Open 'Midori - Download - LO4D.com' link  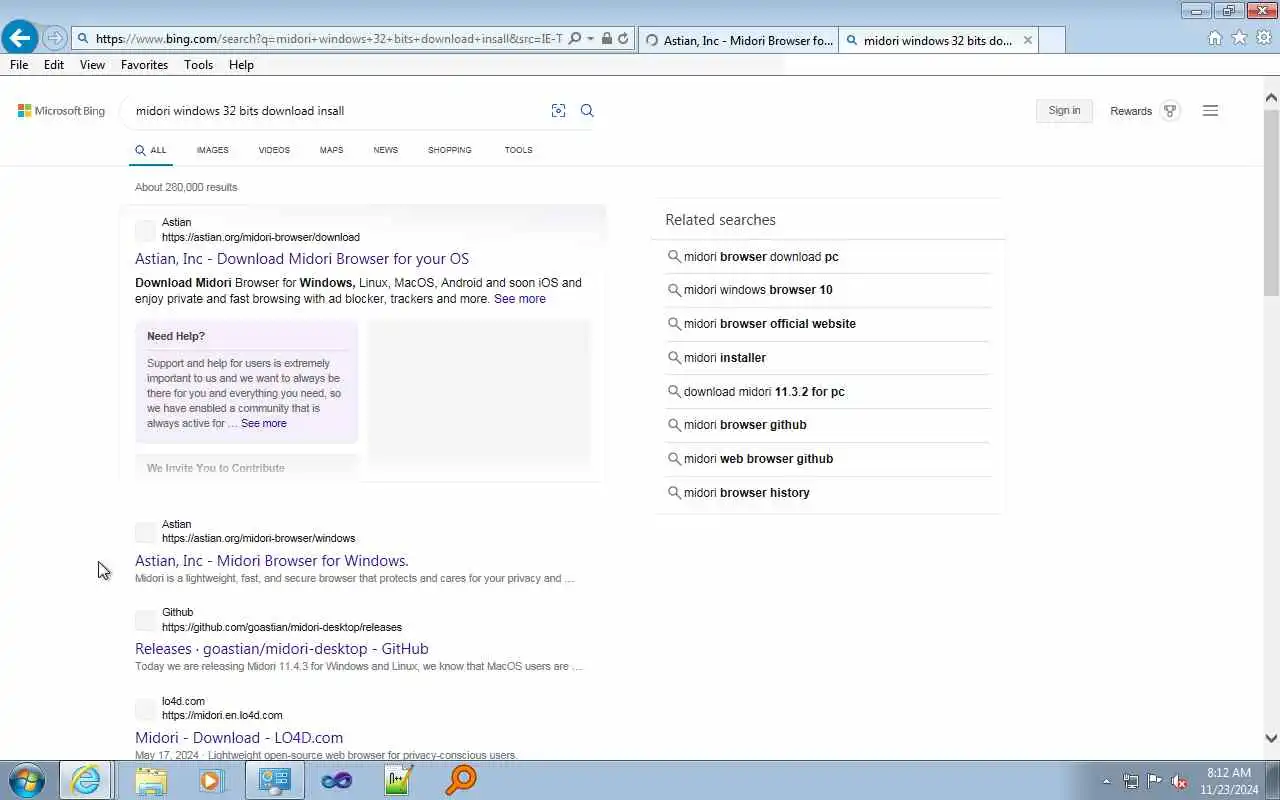pos(239,738)
